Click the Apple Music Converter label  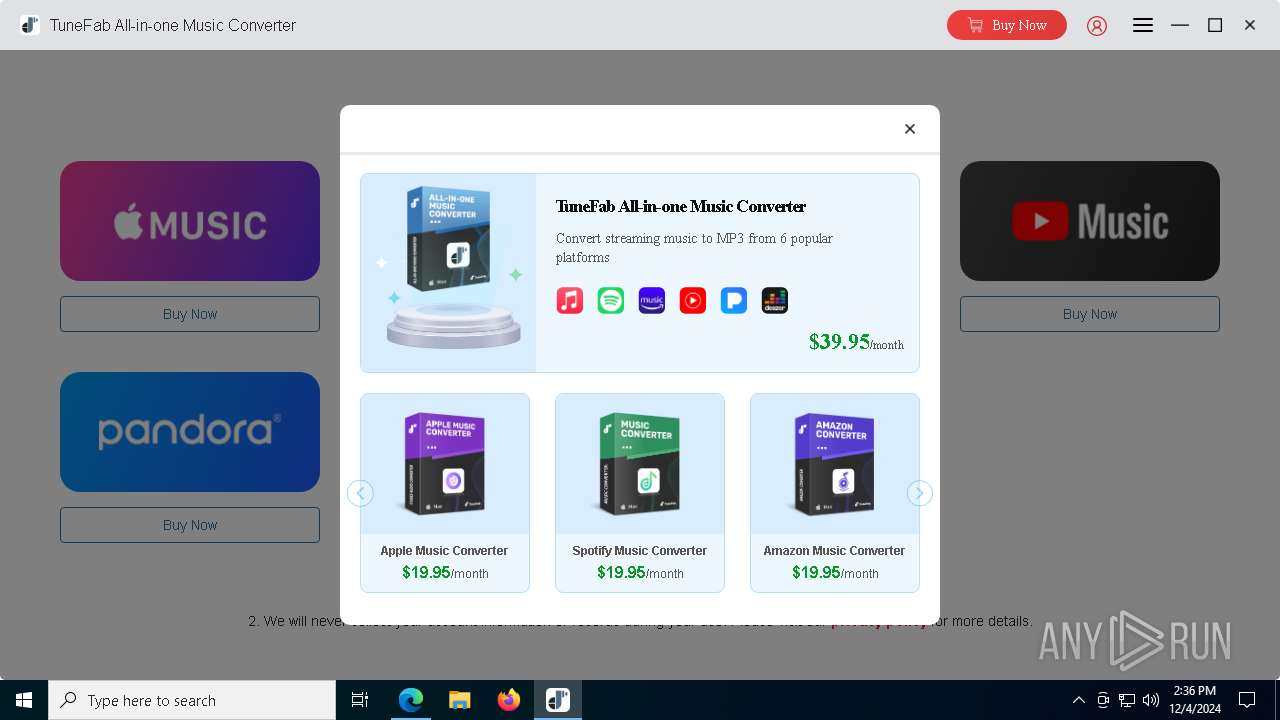coord(444,551)
